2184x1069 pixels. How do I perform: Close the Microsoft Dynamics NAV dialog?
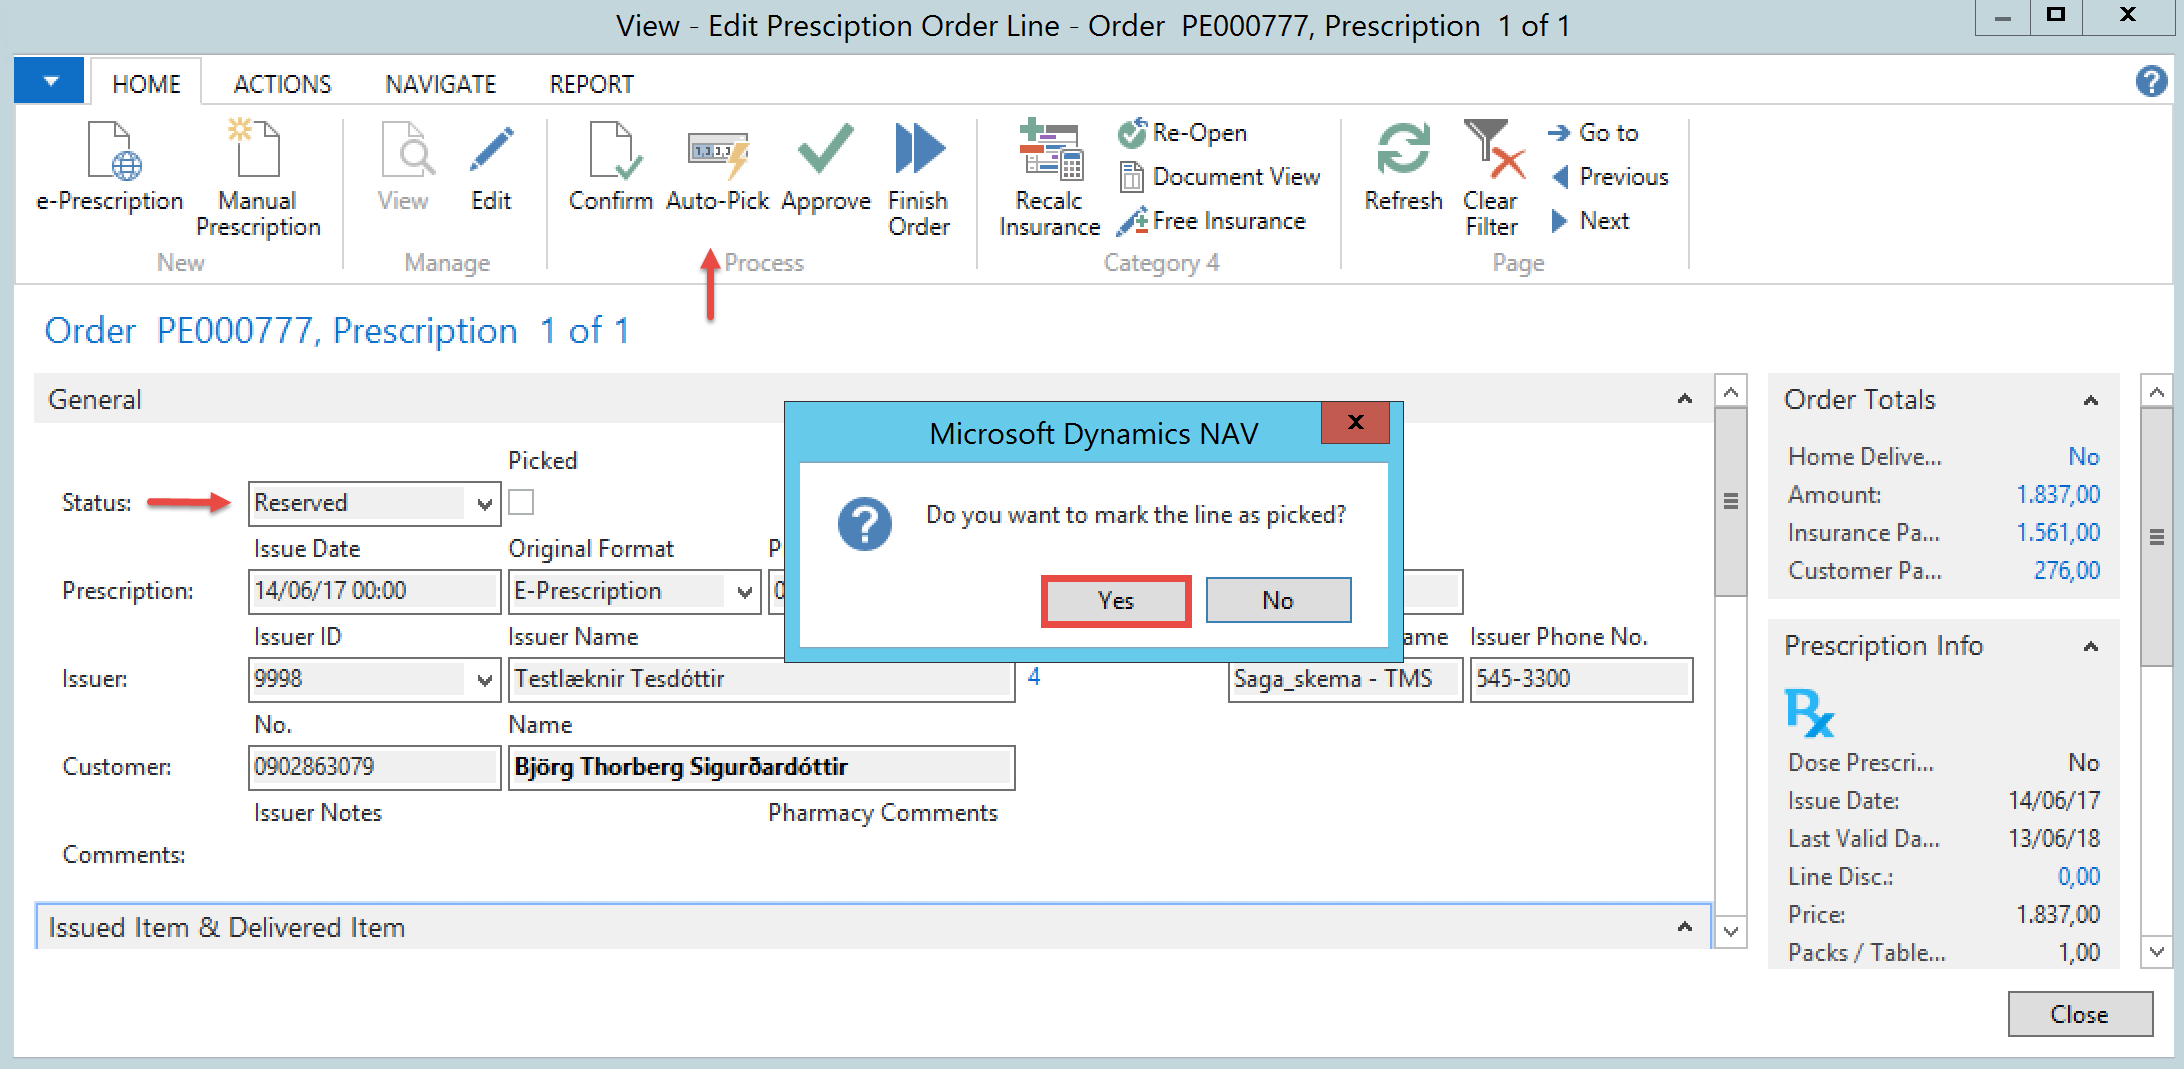1355,422
